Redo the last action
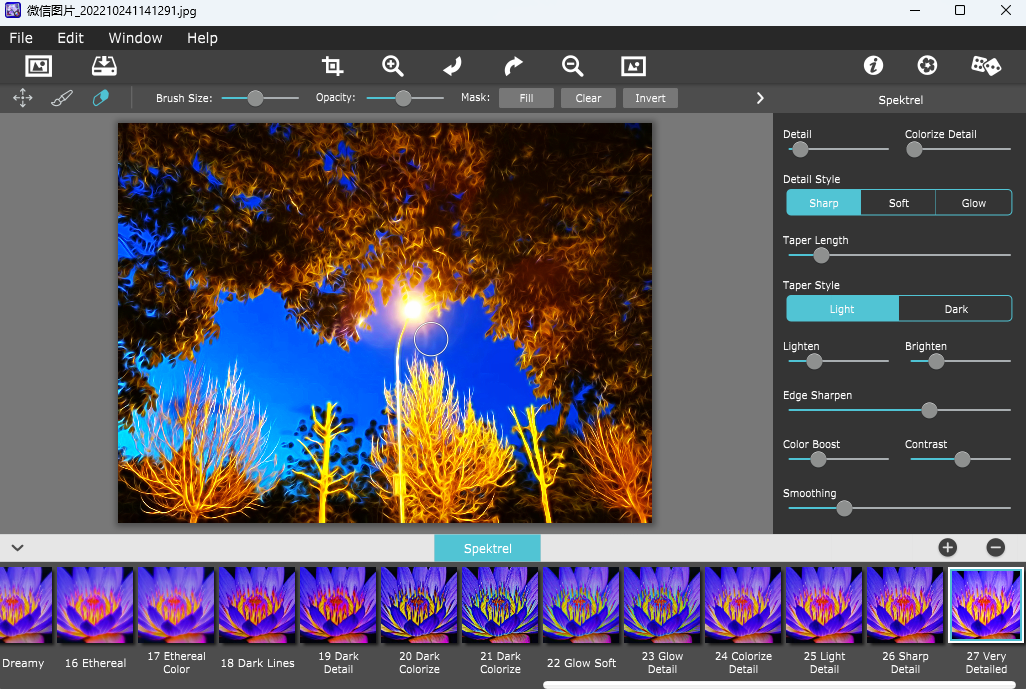 tap(513, 66)
